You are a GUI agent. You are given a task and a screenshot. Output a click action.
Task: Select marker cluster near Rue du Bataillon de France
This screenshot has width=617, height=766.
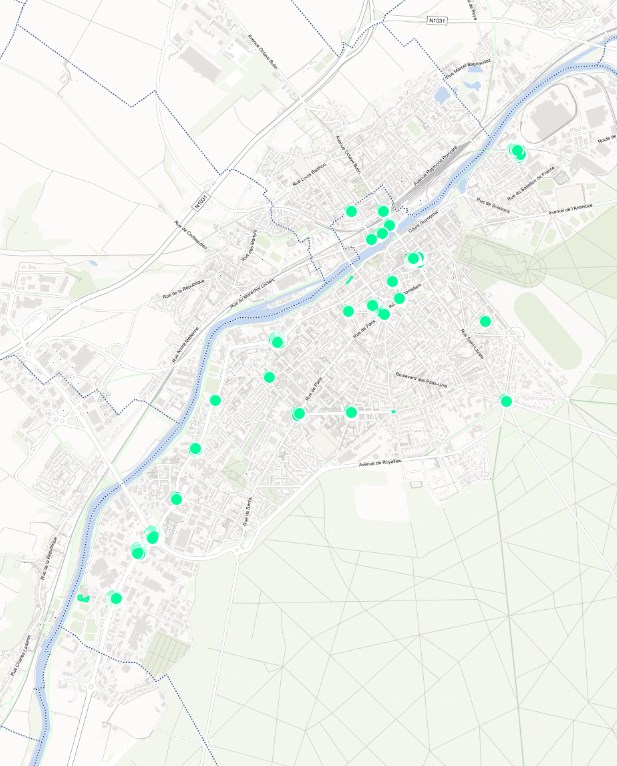[517, 151]
